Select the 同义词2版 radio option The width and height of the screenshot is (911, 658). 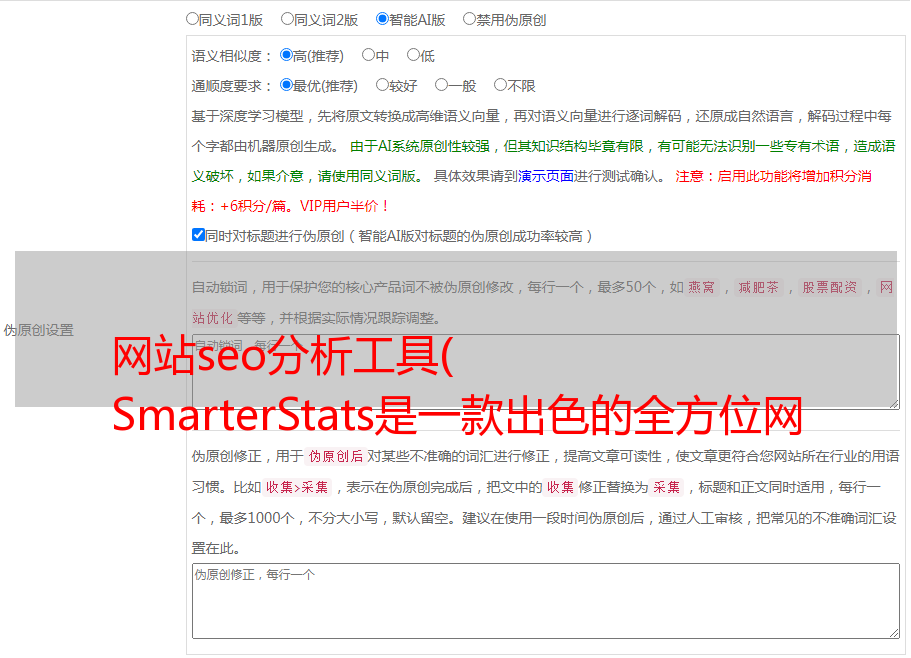(287, 19)
